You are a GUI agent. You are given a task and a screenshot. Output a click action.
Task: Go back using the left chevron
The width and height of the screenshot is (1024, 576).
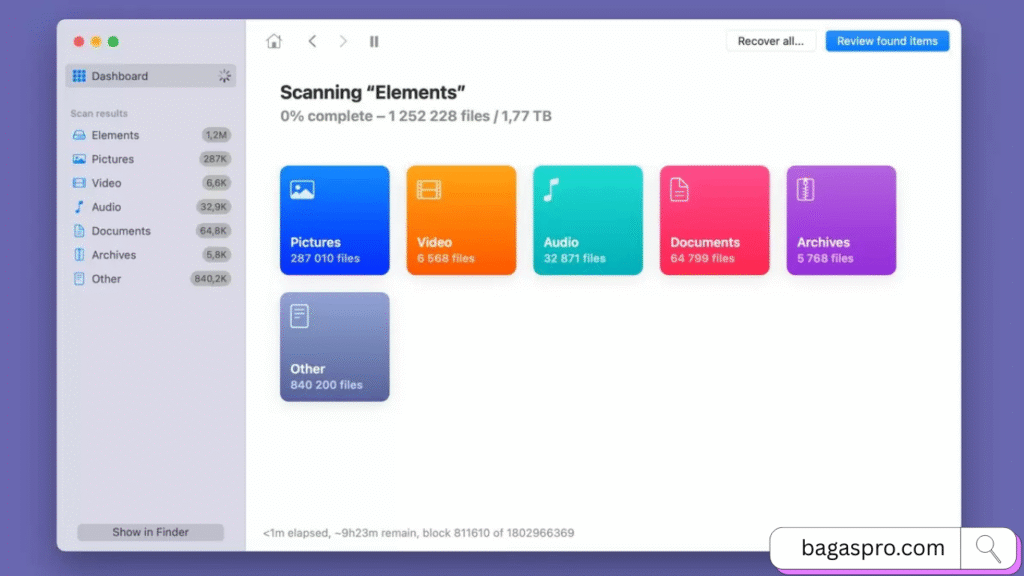click(312, 41)
